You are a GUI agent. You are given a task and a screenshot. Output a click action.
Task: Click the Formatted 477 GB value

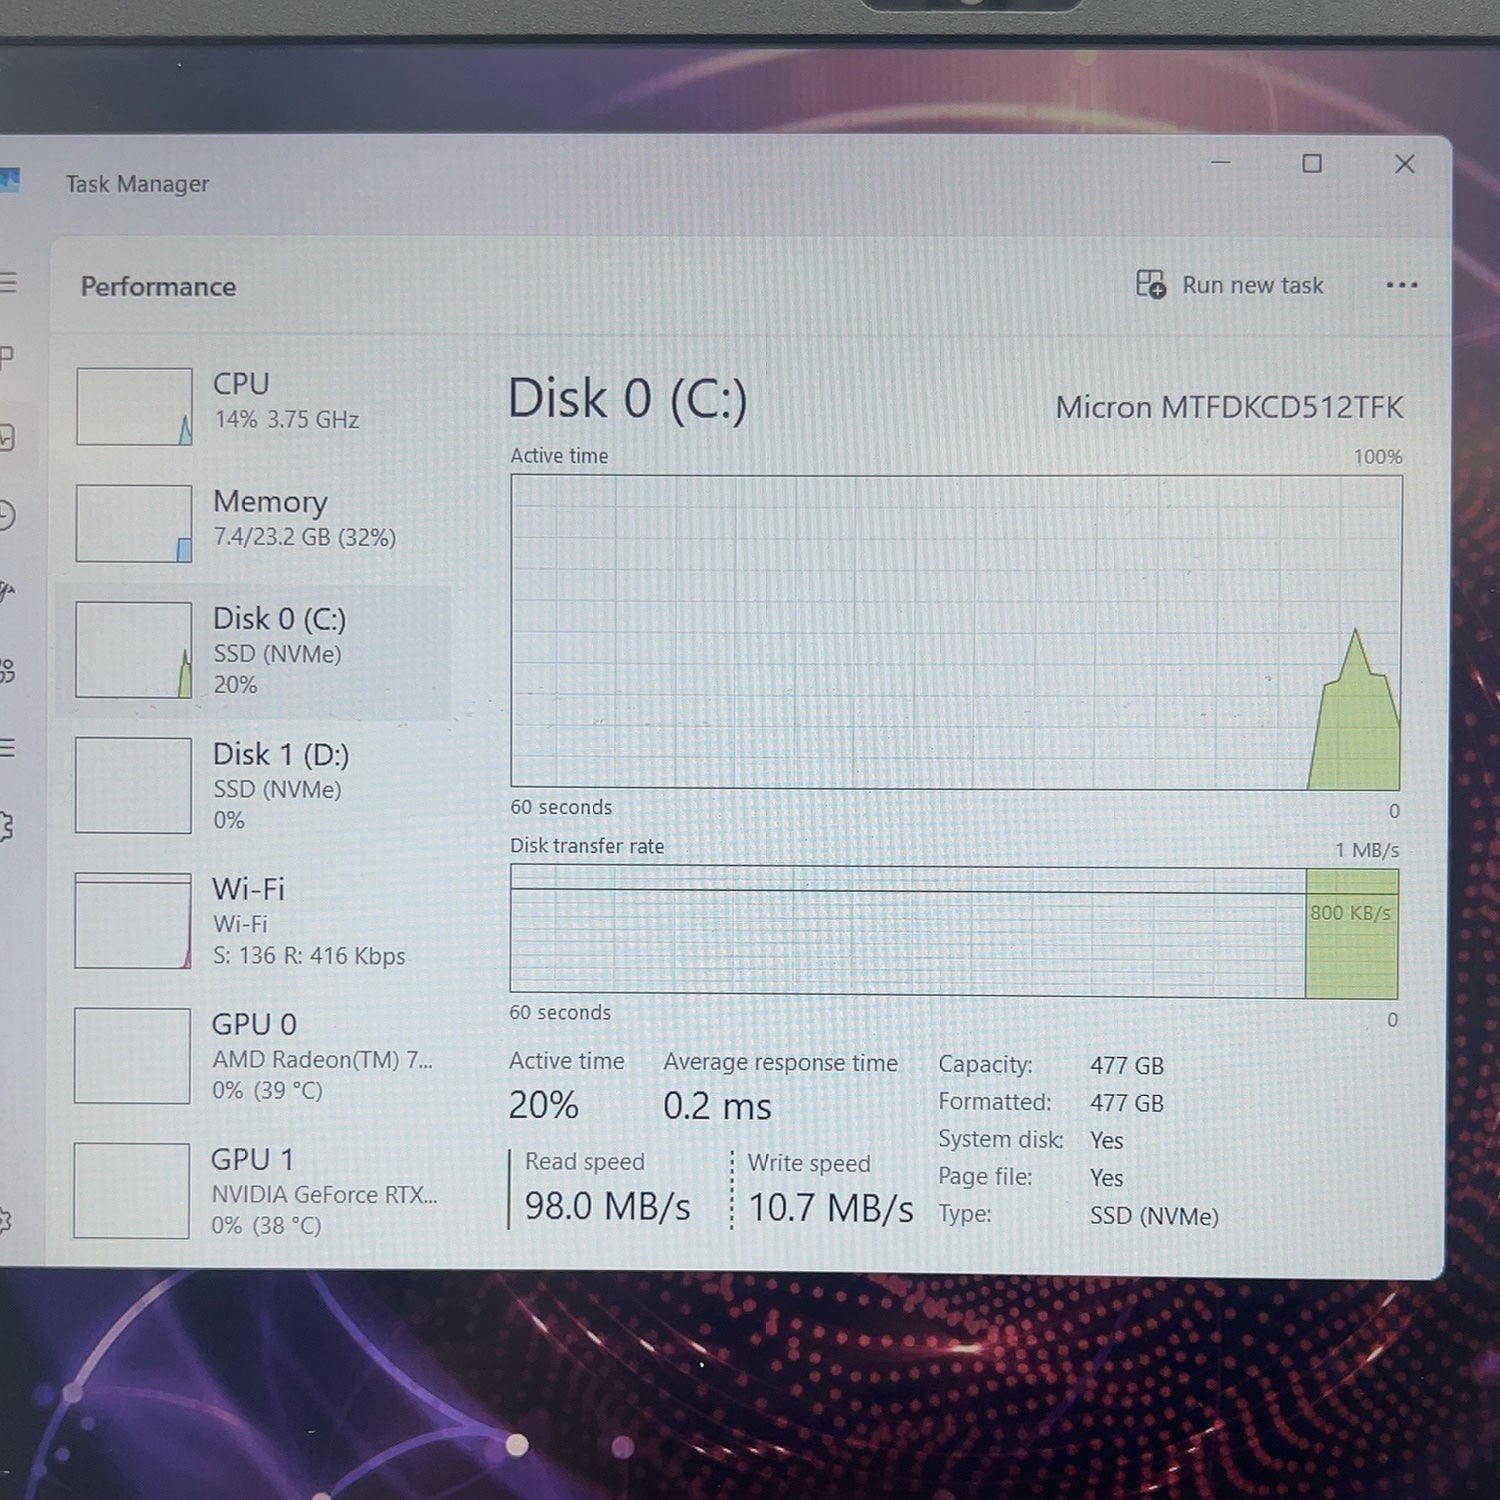[x=1127, y=1103]
